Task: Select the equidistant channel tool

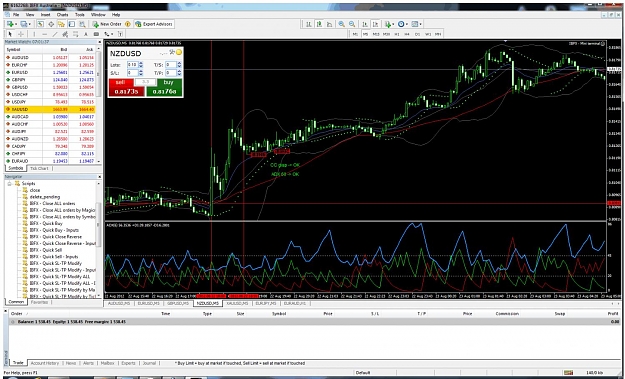Action: click(65, 34)
